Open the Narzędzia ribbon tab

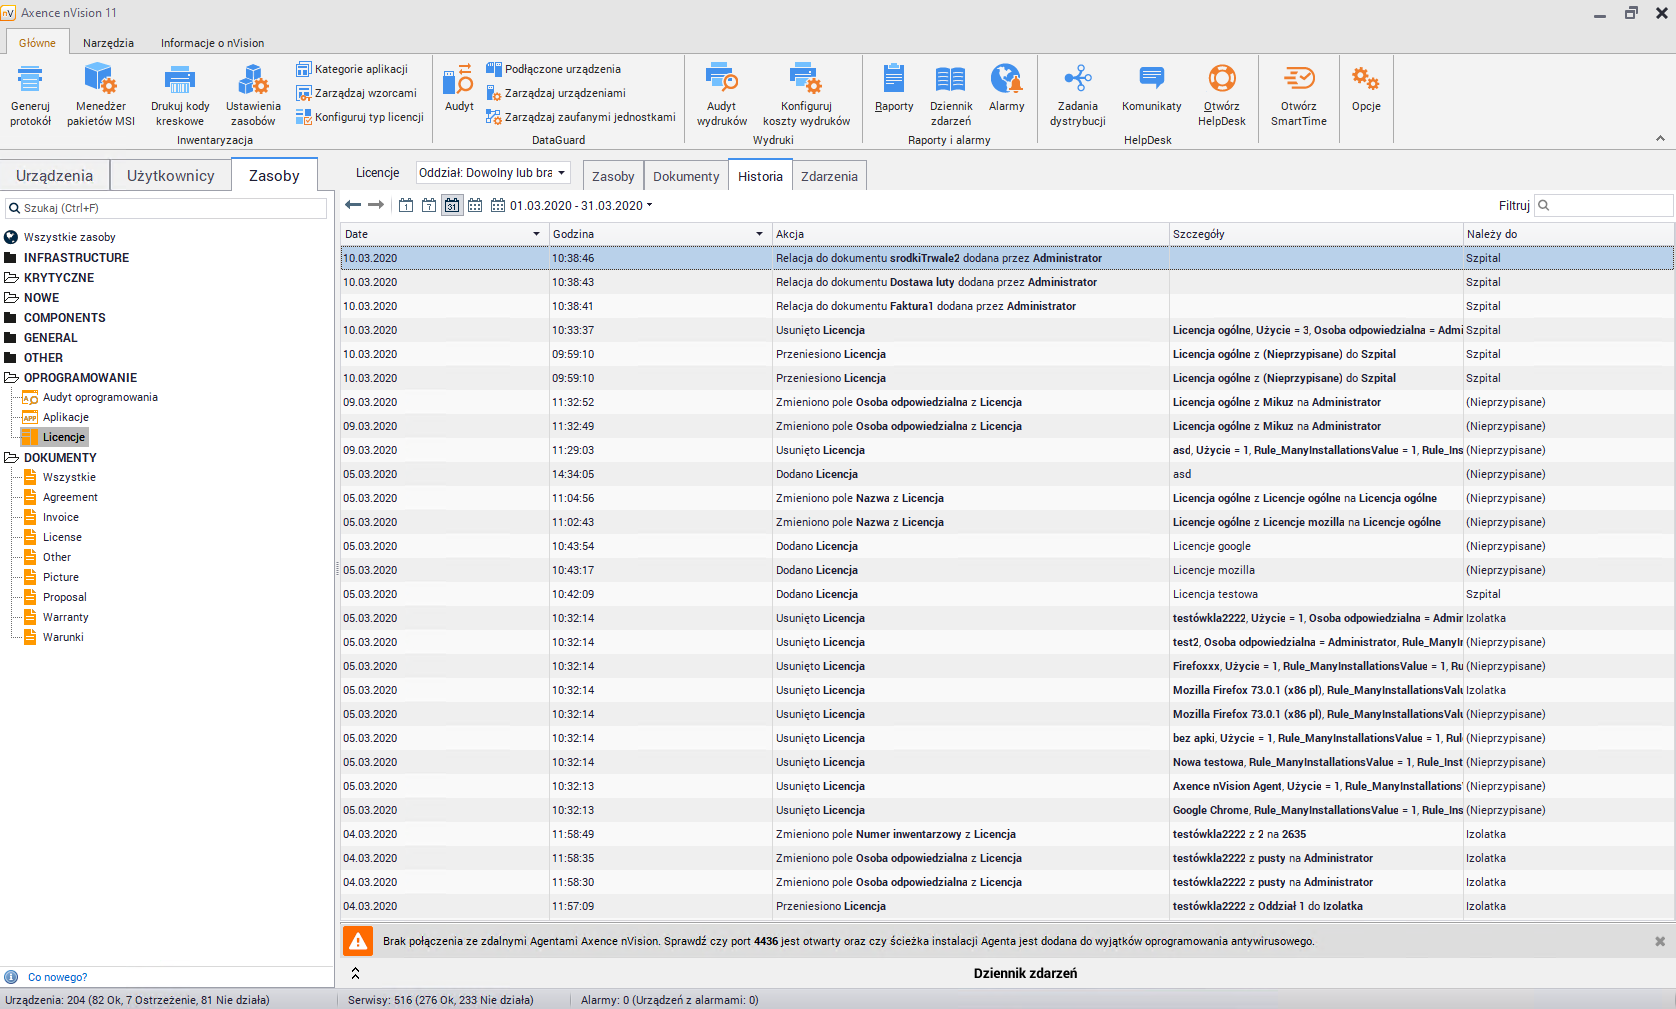click(108, 43)
